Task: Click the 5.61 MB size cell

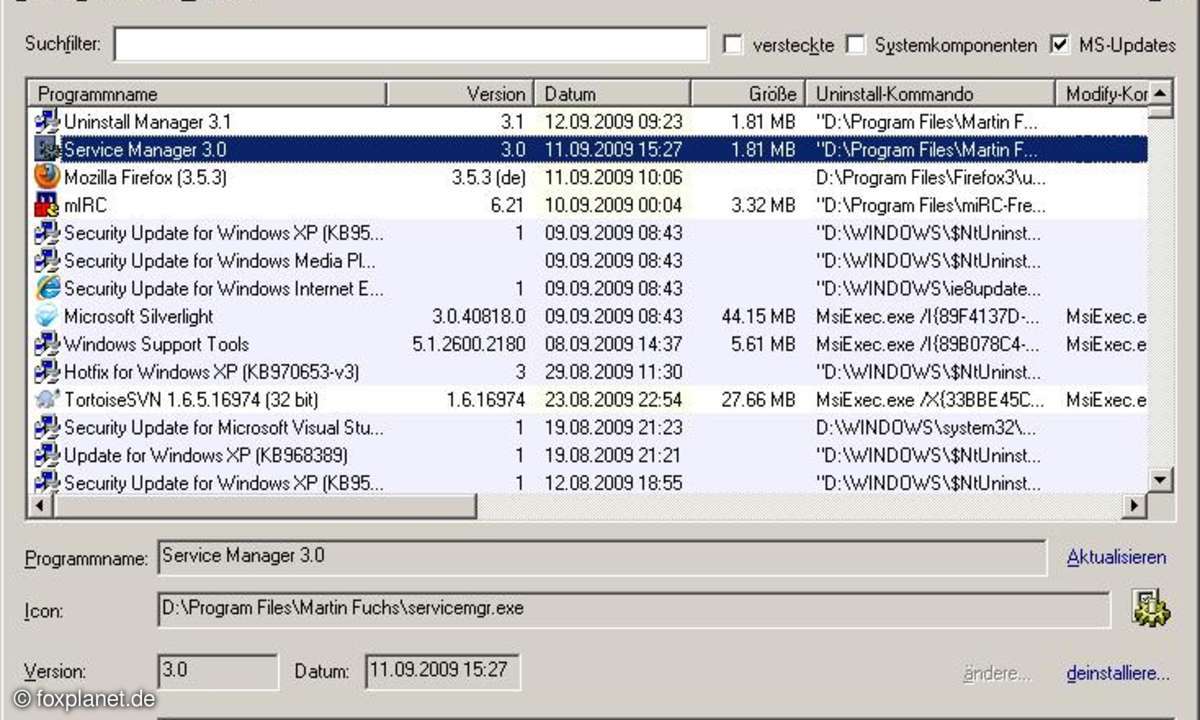Action: [764, 345]
